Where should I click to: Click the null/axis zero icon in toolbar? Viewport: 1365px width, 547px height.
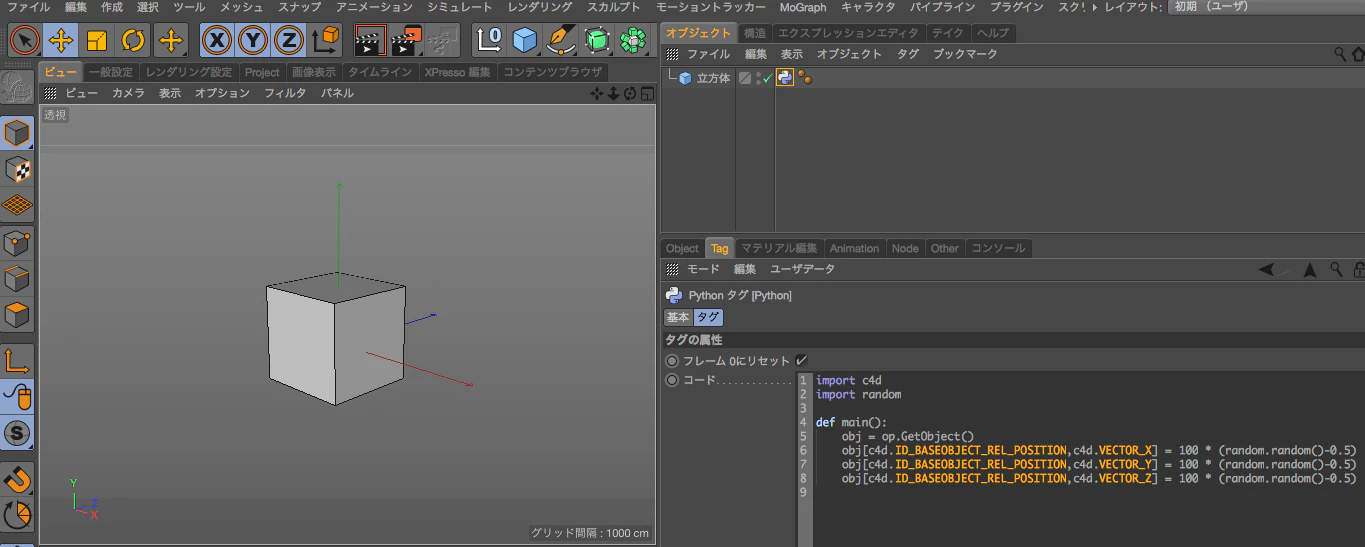coord(489,40)
